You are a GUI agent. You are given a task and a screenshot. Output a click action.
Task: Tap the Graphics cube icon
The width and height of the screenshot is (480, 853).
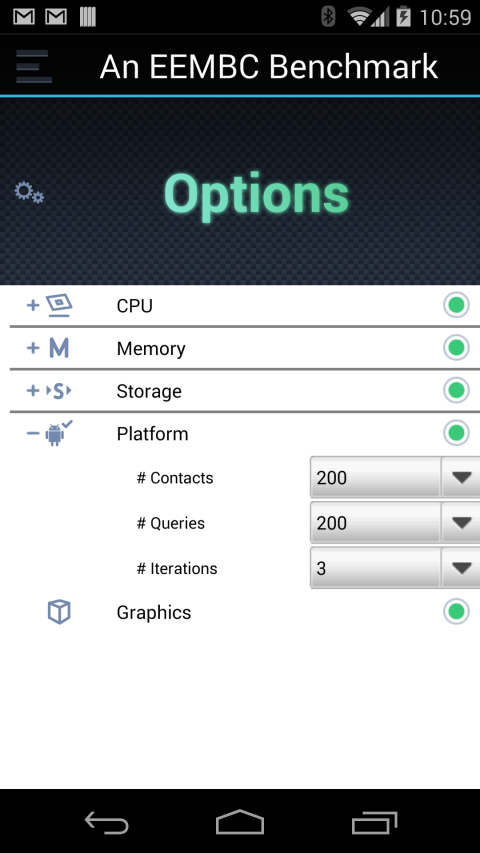pos(59,612)
